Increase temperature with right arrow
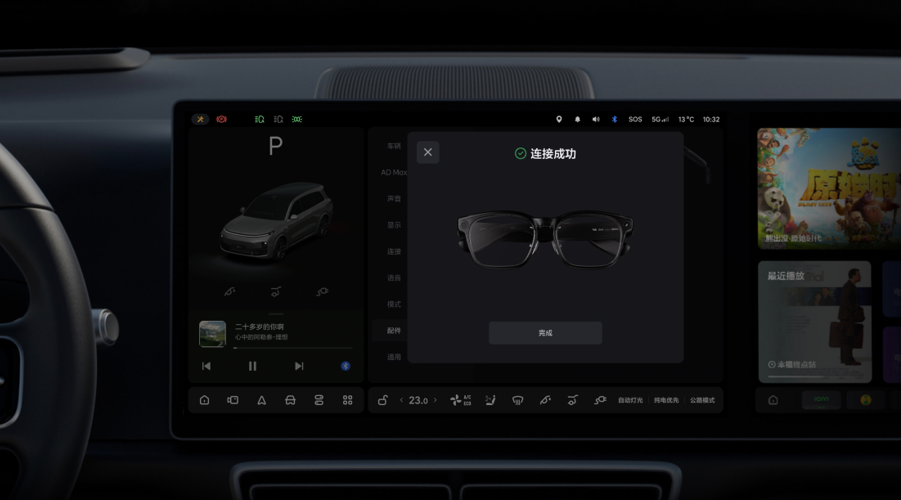The height and width of the screenshot is (500, 901). [435, 400]
